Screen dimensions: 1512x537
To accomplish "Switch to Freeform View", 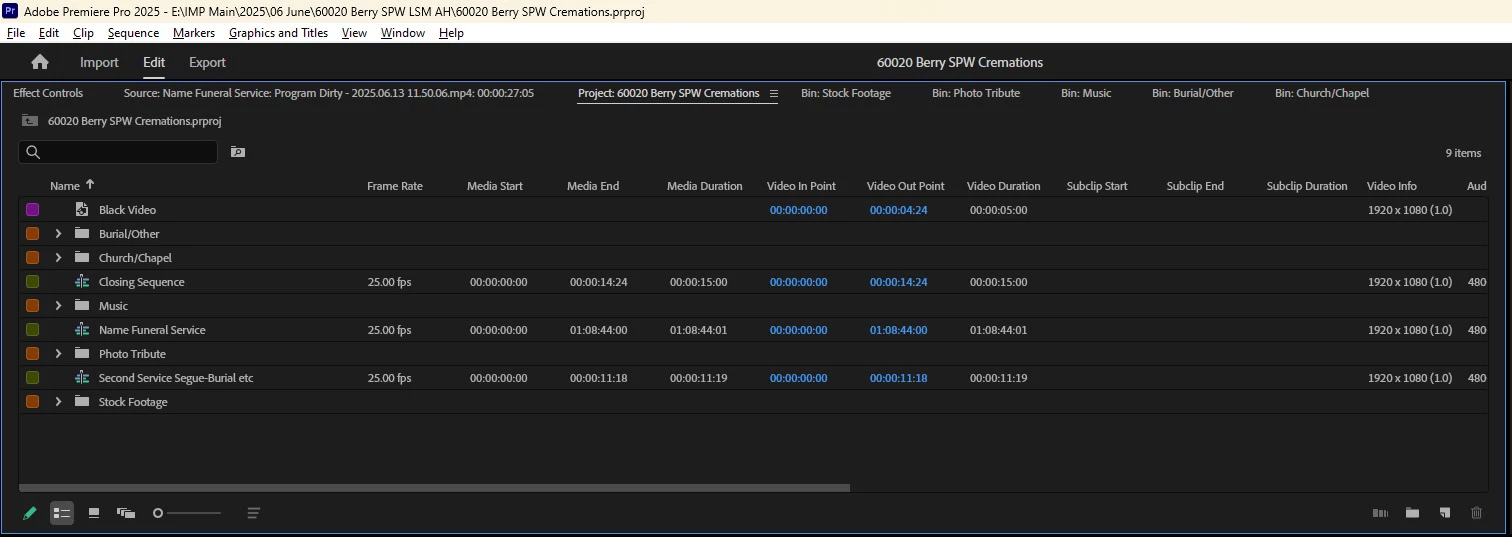I will 126,513.
